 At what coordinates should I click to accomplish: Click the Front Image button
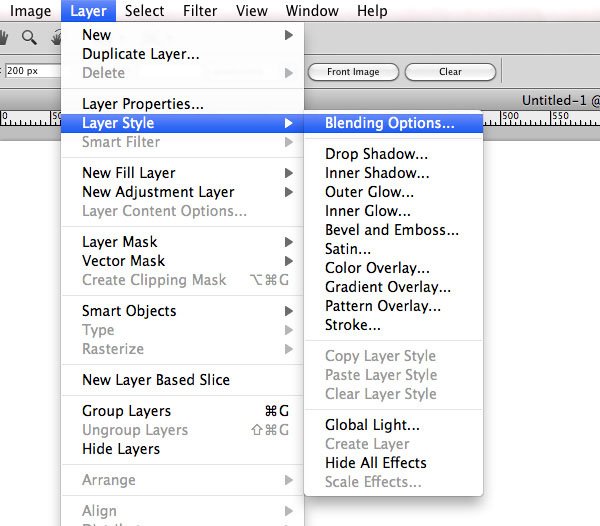(353, 72)
